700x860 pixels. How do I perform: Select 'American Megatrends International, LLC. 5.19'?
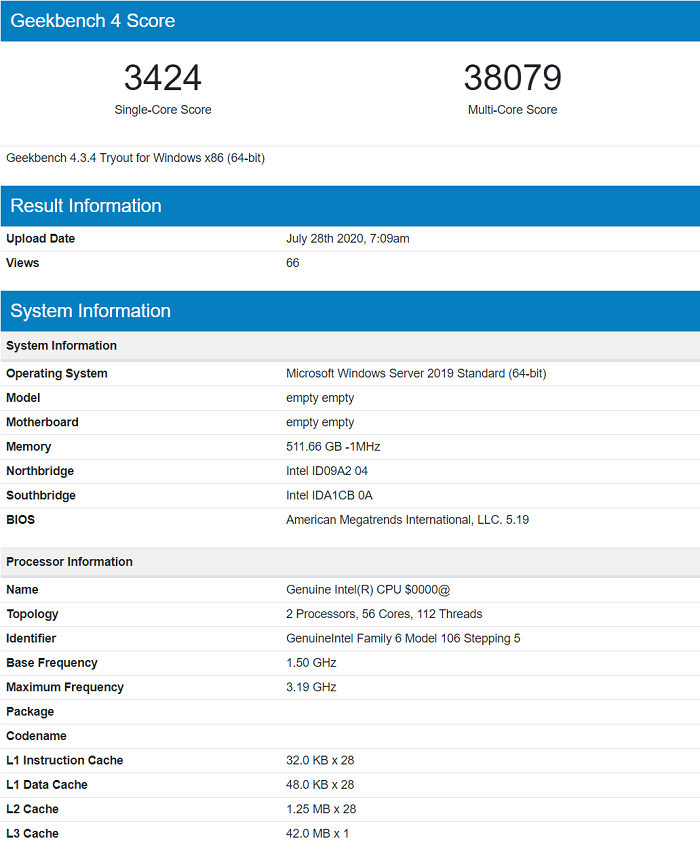click(407, 520)
